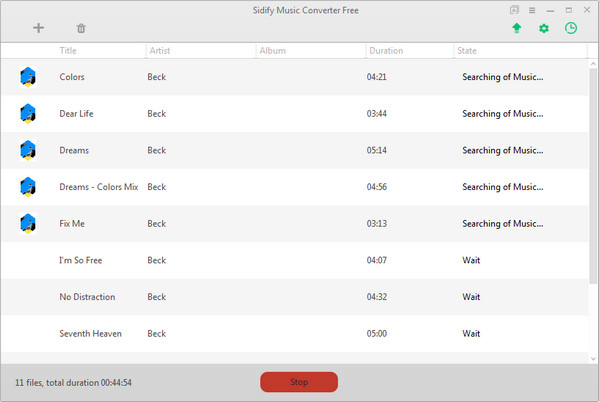Click the State column header

coord(467,50)
